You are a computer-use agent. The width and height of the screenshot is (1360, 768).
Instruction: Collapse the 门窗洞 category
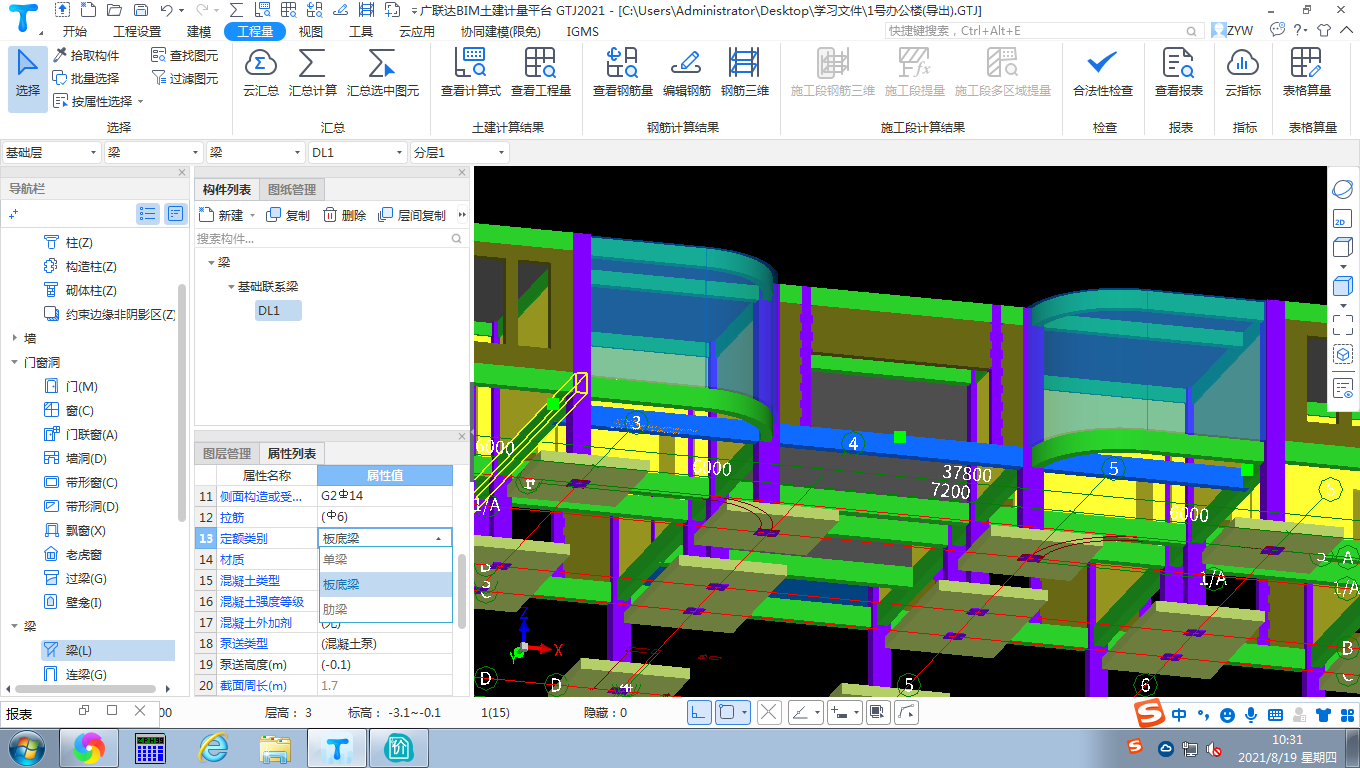click(14, 363)
